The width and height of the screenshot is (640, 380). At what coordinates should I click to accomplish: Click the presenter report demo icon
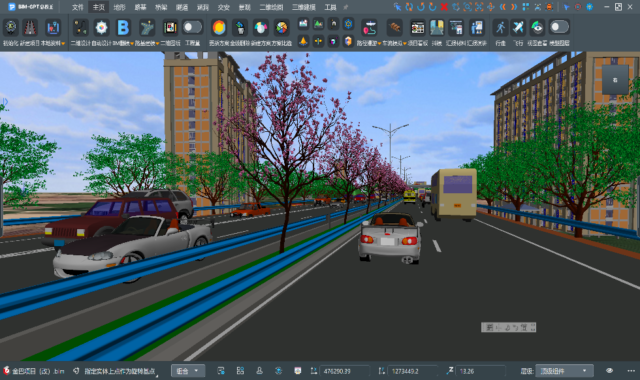point(476,27)
